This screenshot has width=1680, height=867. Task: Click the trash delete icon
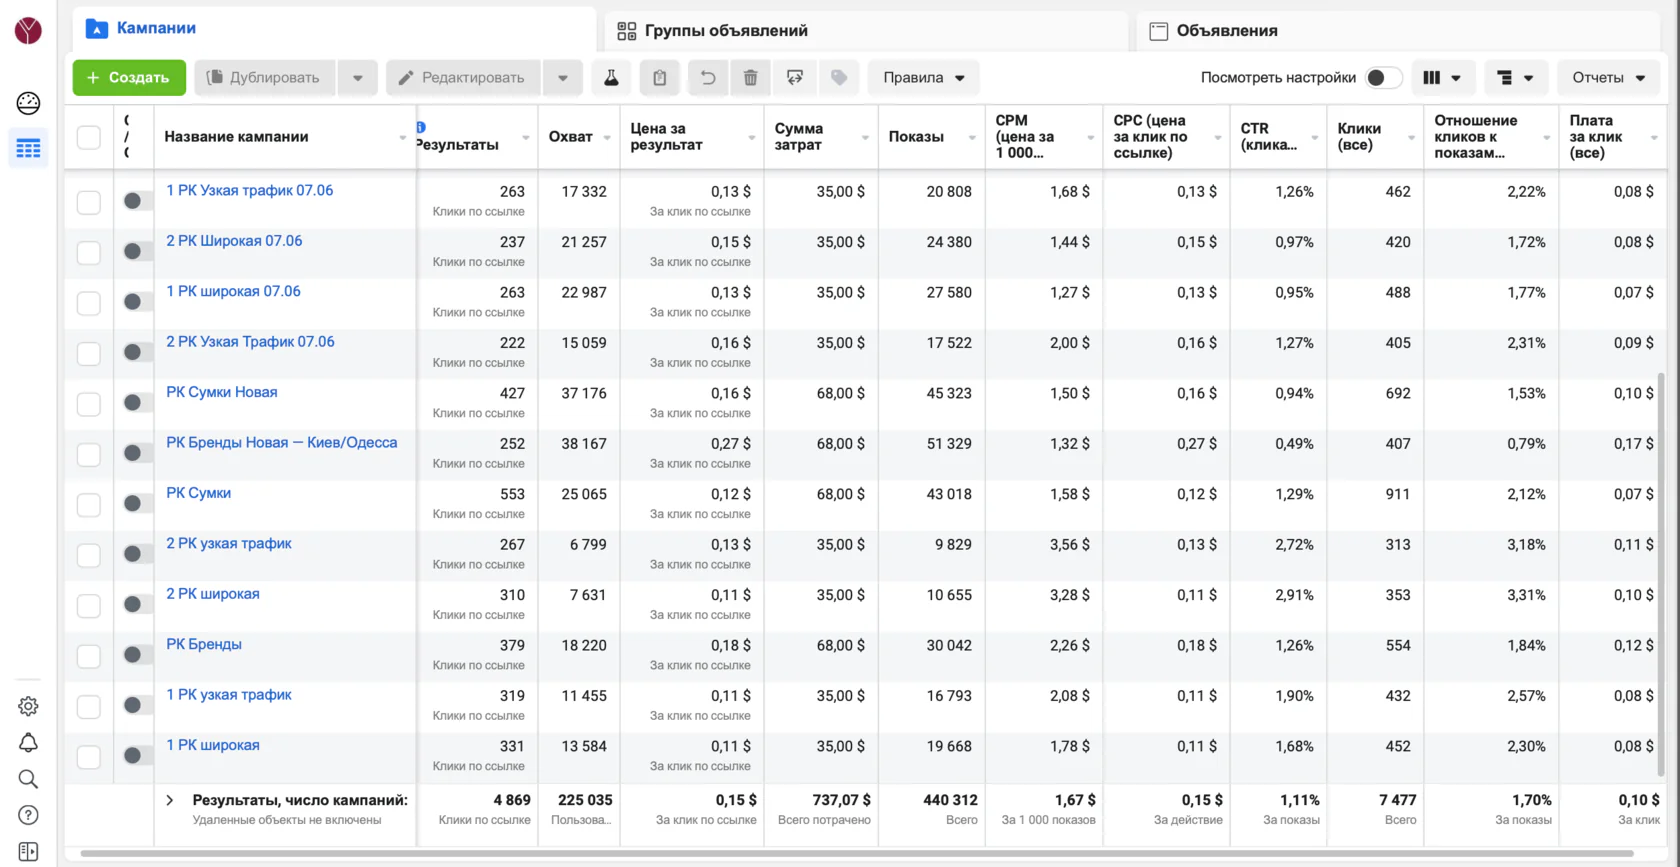tap(750, 77)
